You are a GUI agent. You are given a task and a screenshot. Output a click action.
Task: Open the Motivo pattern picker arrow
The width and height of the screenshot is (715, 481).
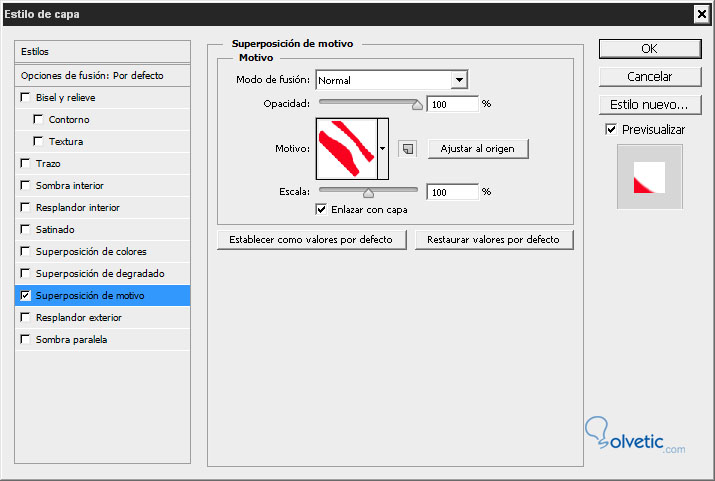tap(383, 149)
